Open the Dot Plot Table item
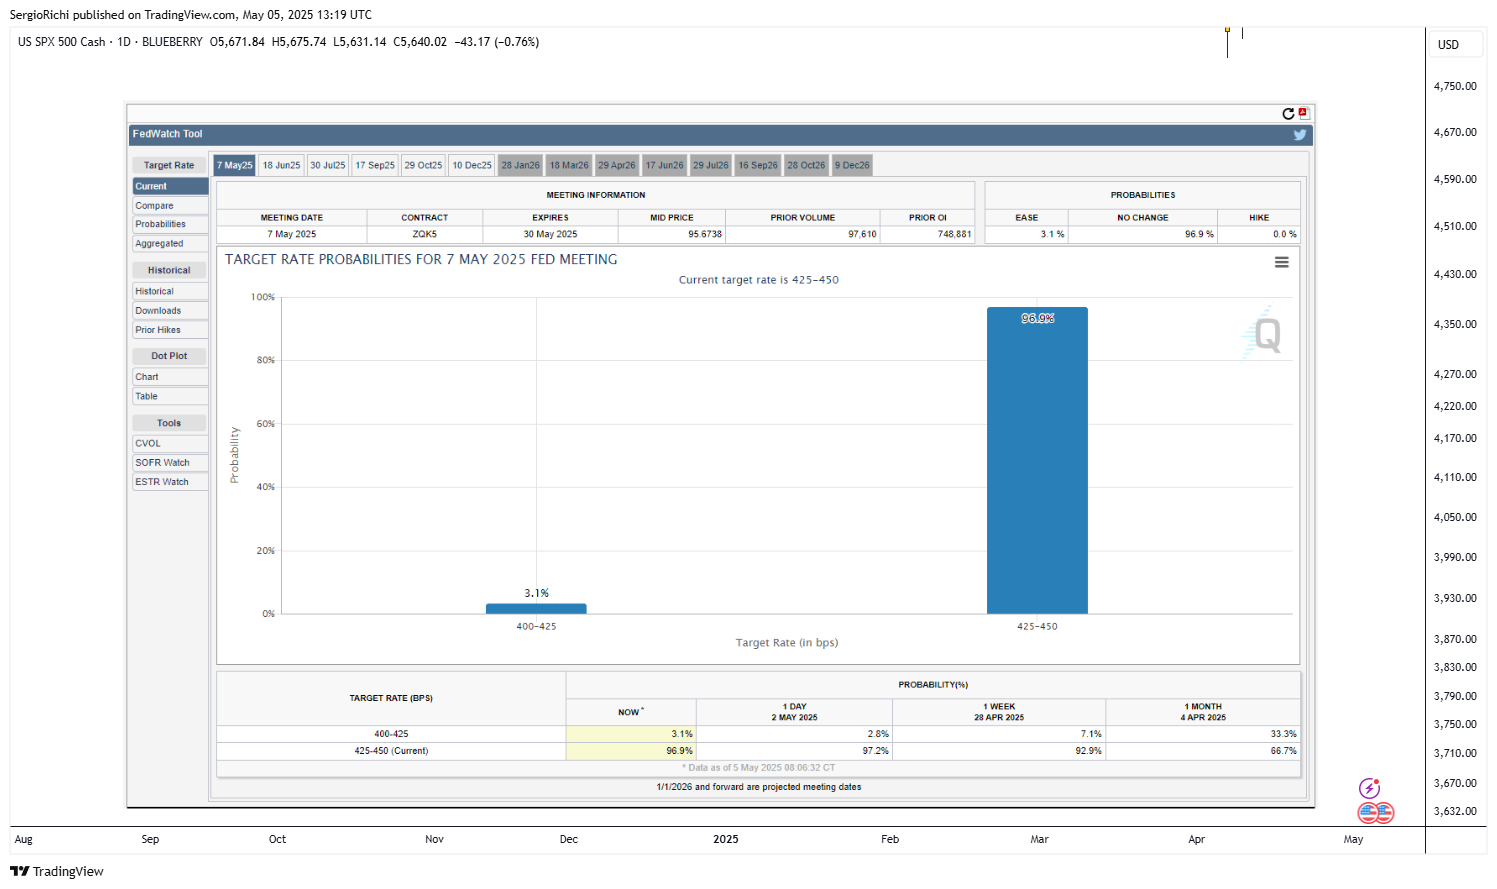The image size is (1497, 889). tap(170, 396)
